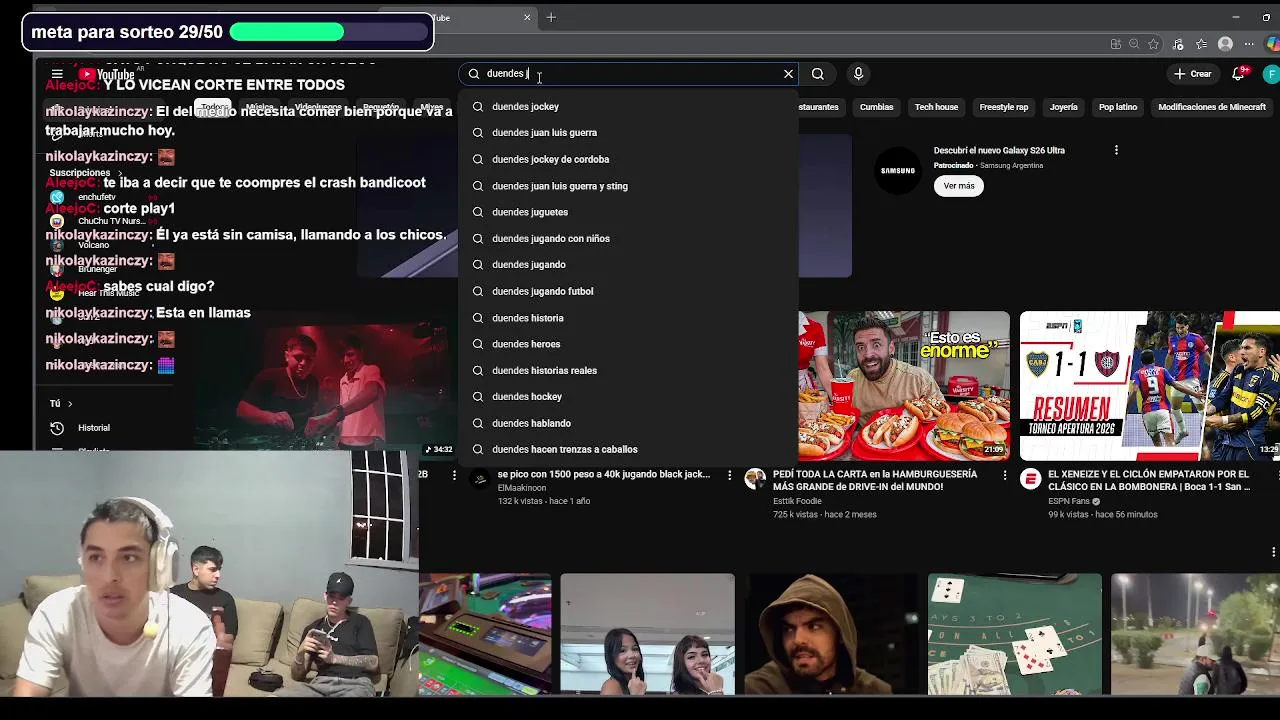Viewport: 1280px width, 720px height.
Task: Select suggestion 'duendes juguetes'
Action: 629,212
